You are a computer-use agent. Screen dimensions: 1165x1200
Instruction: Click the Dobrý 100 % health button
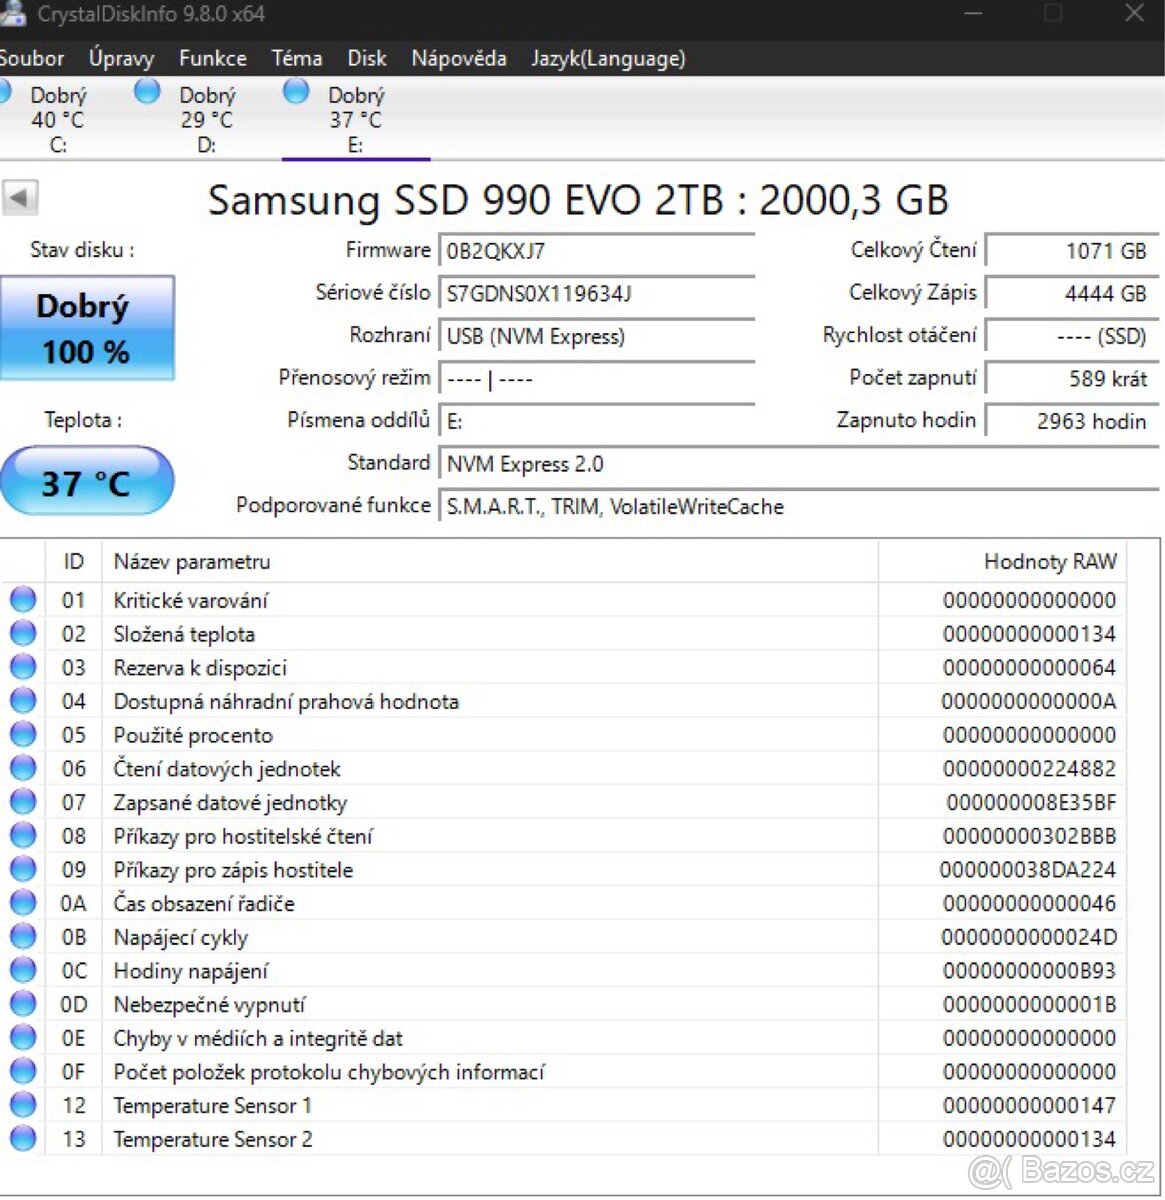pyautogui.click(x=87, y=328)
